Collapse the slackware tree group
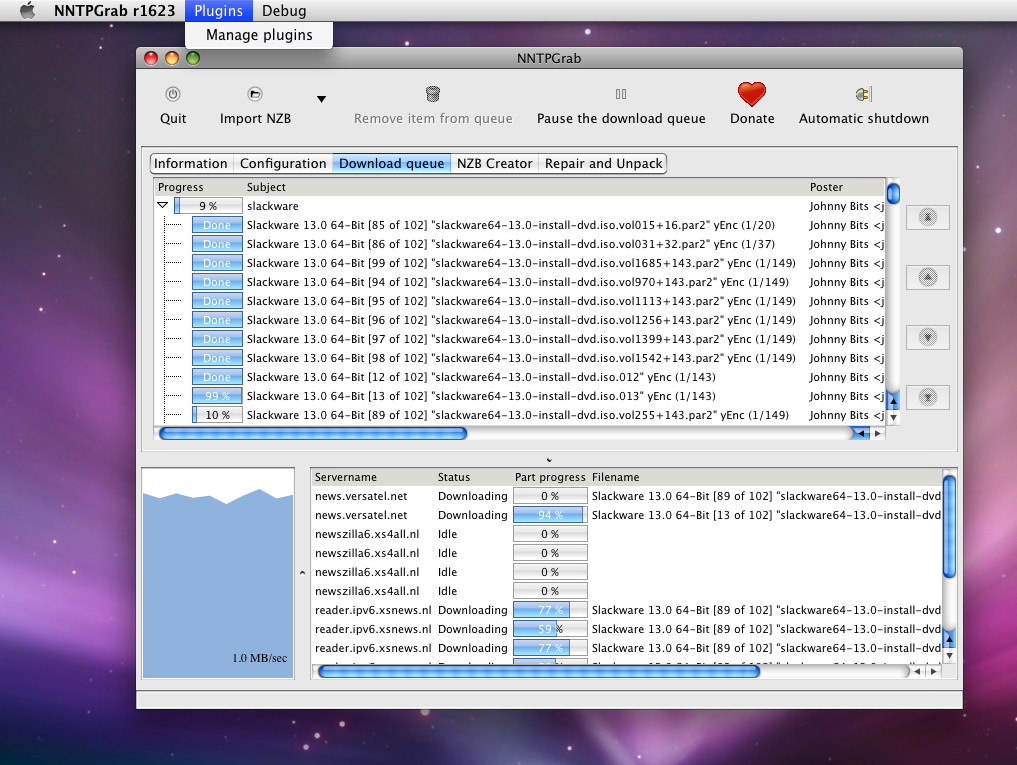Screen dimensions: 1017x765 point(163,206)
